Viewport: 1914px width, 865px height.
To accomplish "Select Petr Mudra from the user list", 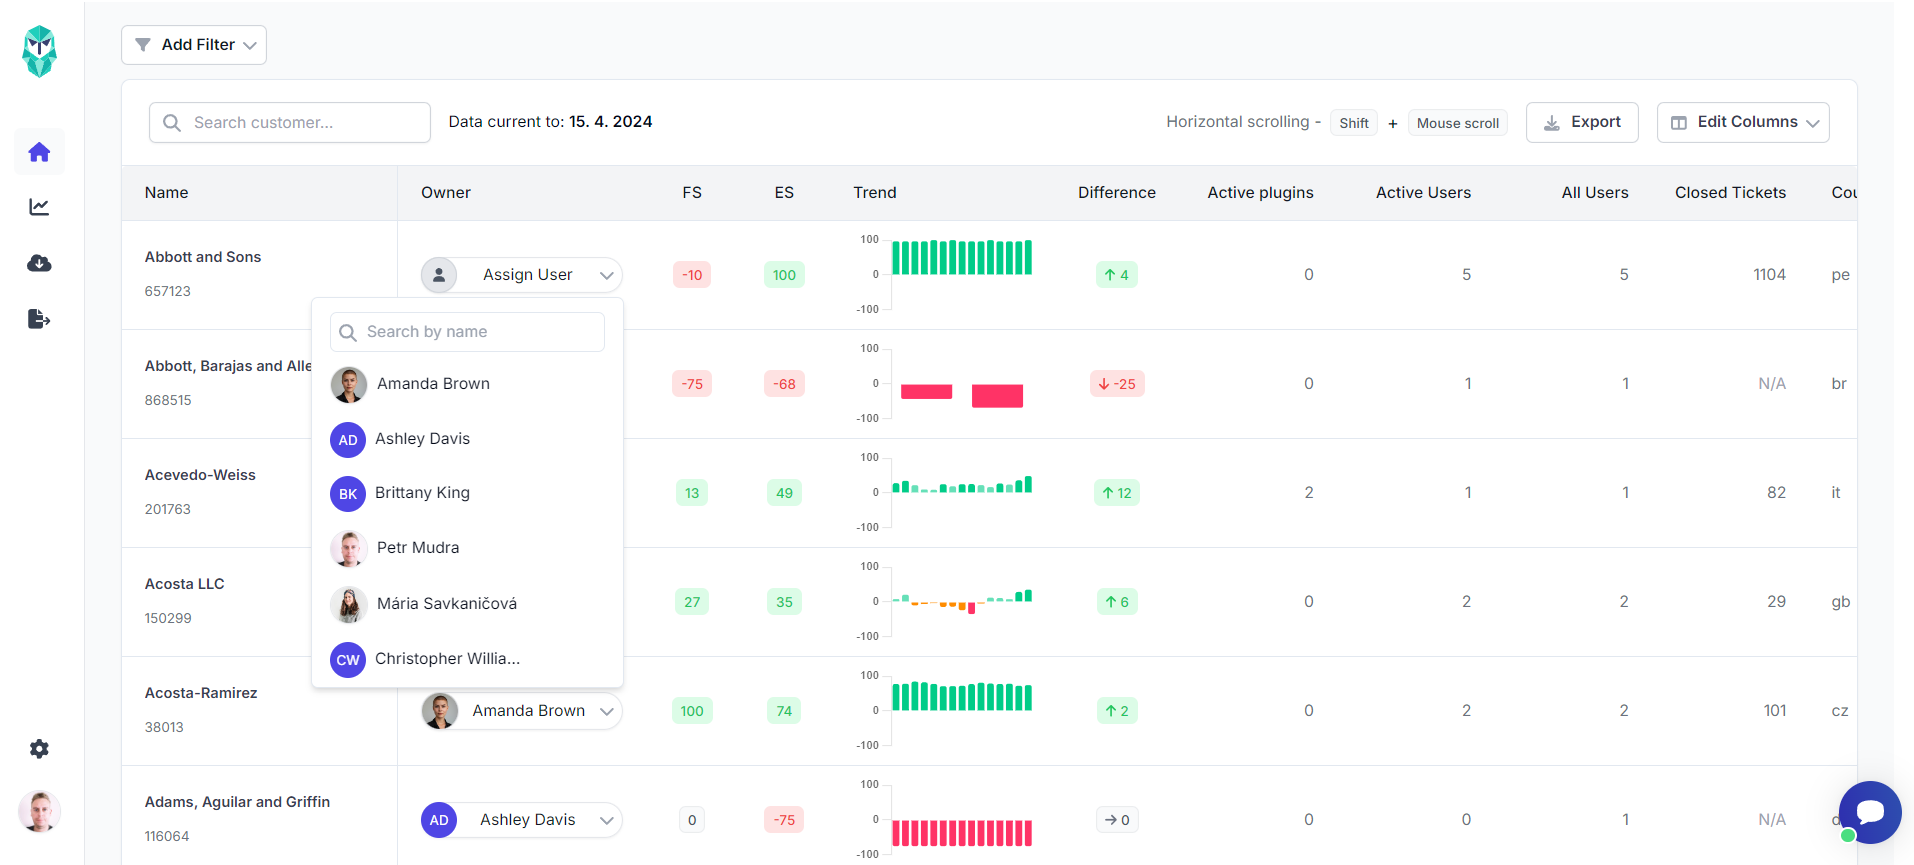I will (x=467, y=548).
